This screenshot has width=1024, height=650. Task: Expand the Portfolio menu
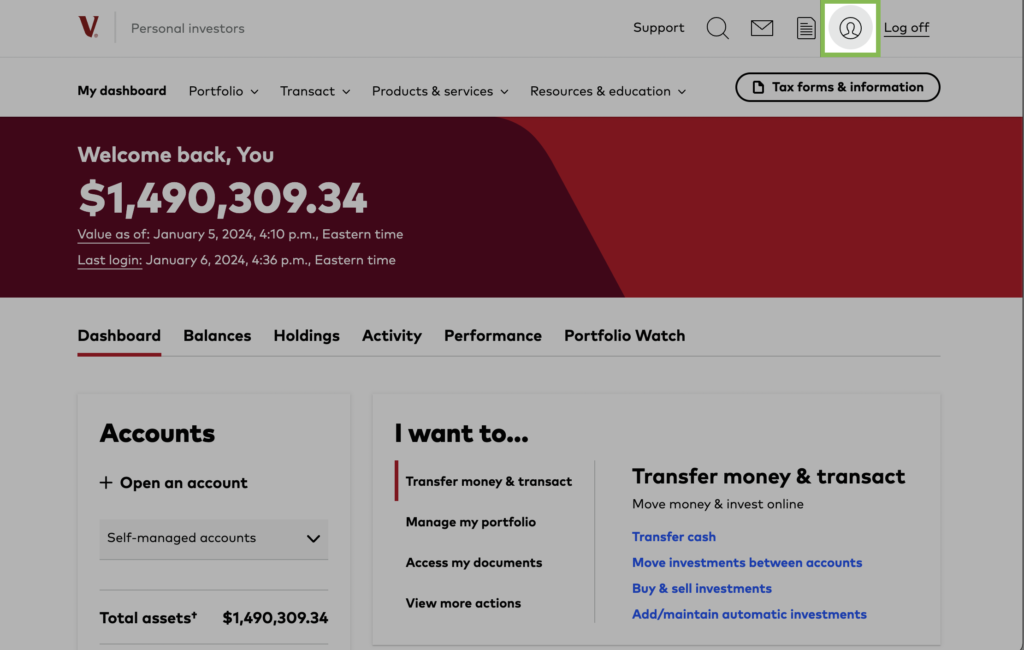click(x=223, y=91)
